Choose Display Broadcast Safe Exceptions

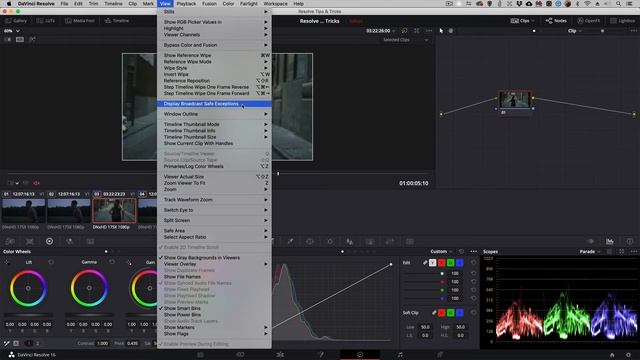point(214,104)
